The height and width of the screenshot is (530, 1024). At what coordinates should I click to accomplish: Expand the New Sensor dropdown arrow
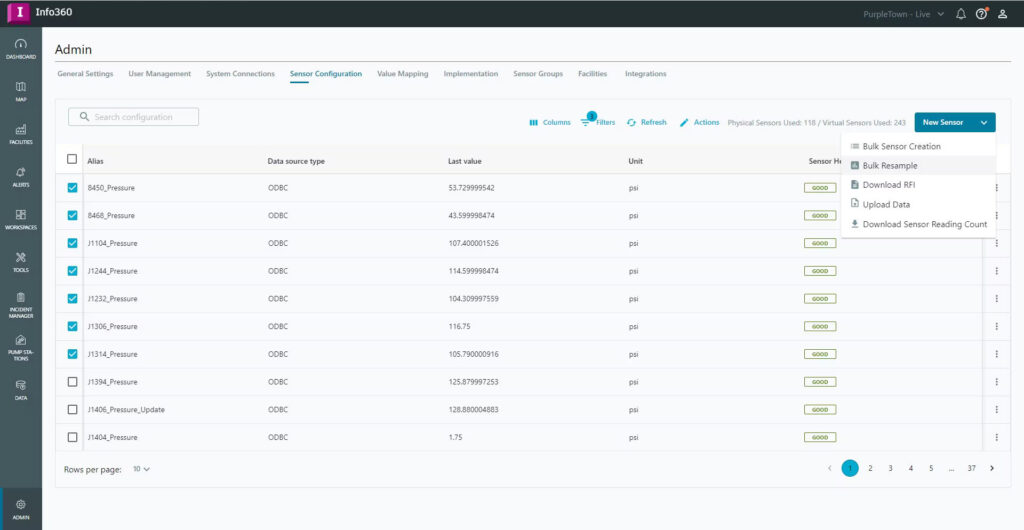coord(984,123)
